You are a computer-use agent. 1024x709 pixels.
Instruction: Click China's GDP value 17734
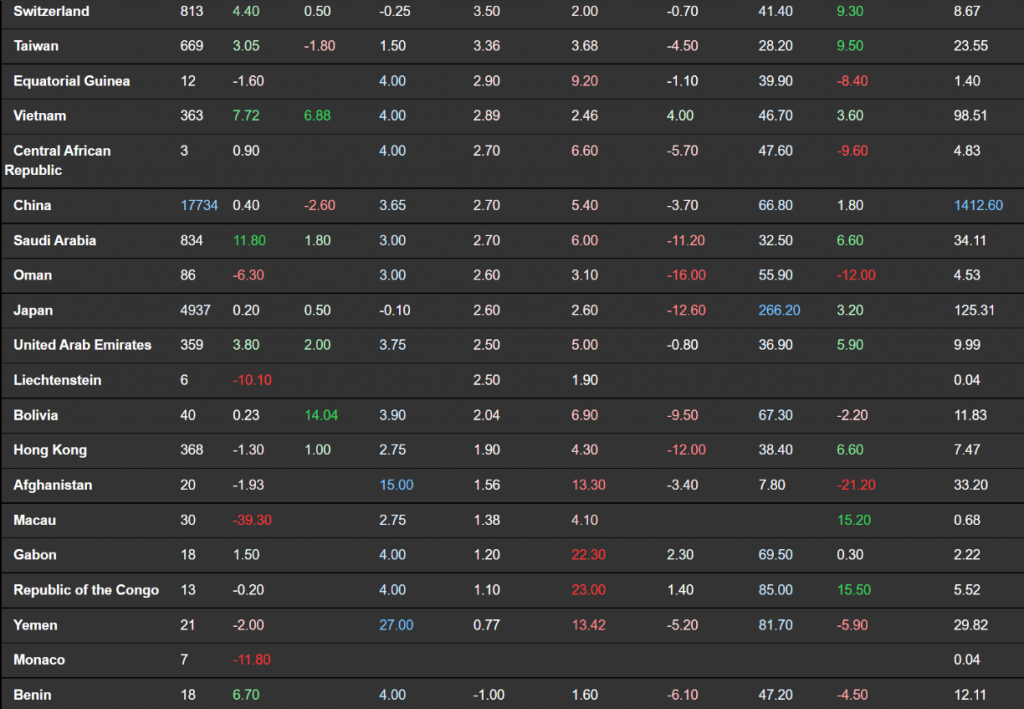point(197,206)
